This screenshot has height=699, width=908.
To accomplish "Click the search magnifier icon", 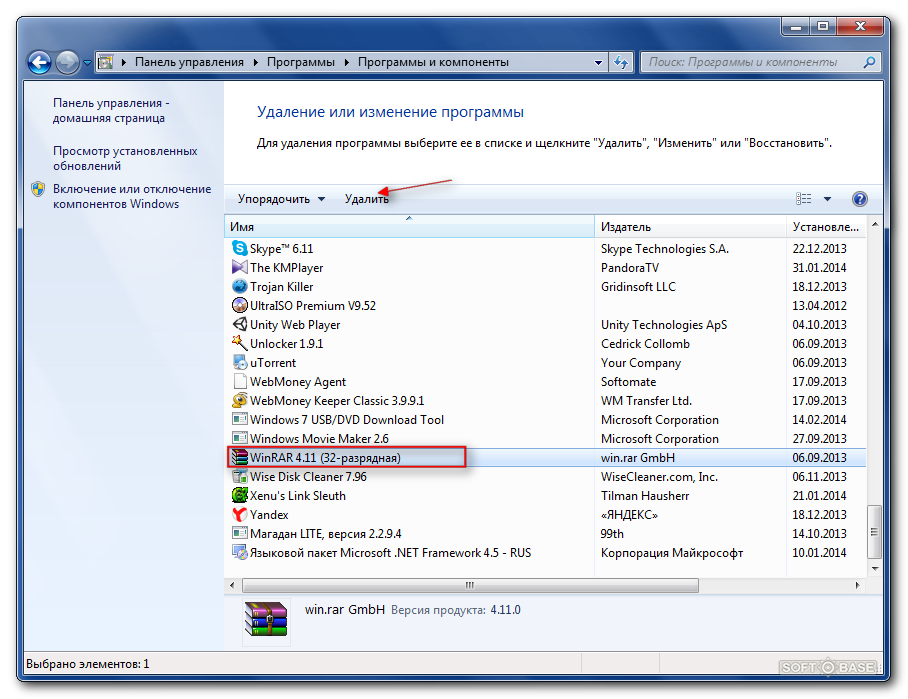I will (869, 62).
